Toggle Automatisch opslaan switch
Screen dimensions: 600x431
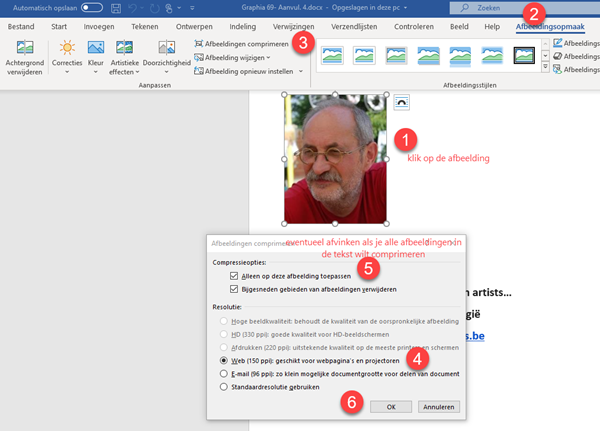pyautogui.click(x=92, y=8)
